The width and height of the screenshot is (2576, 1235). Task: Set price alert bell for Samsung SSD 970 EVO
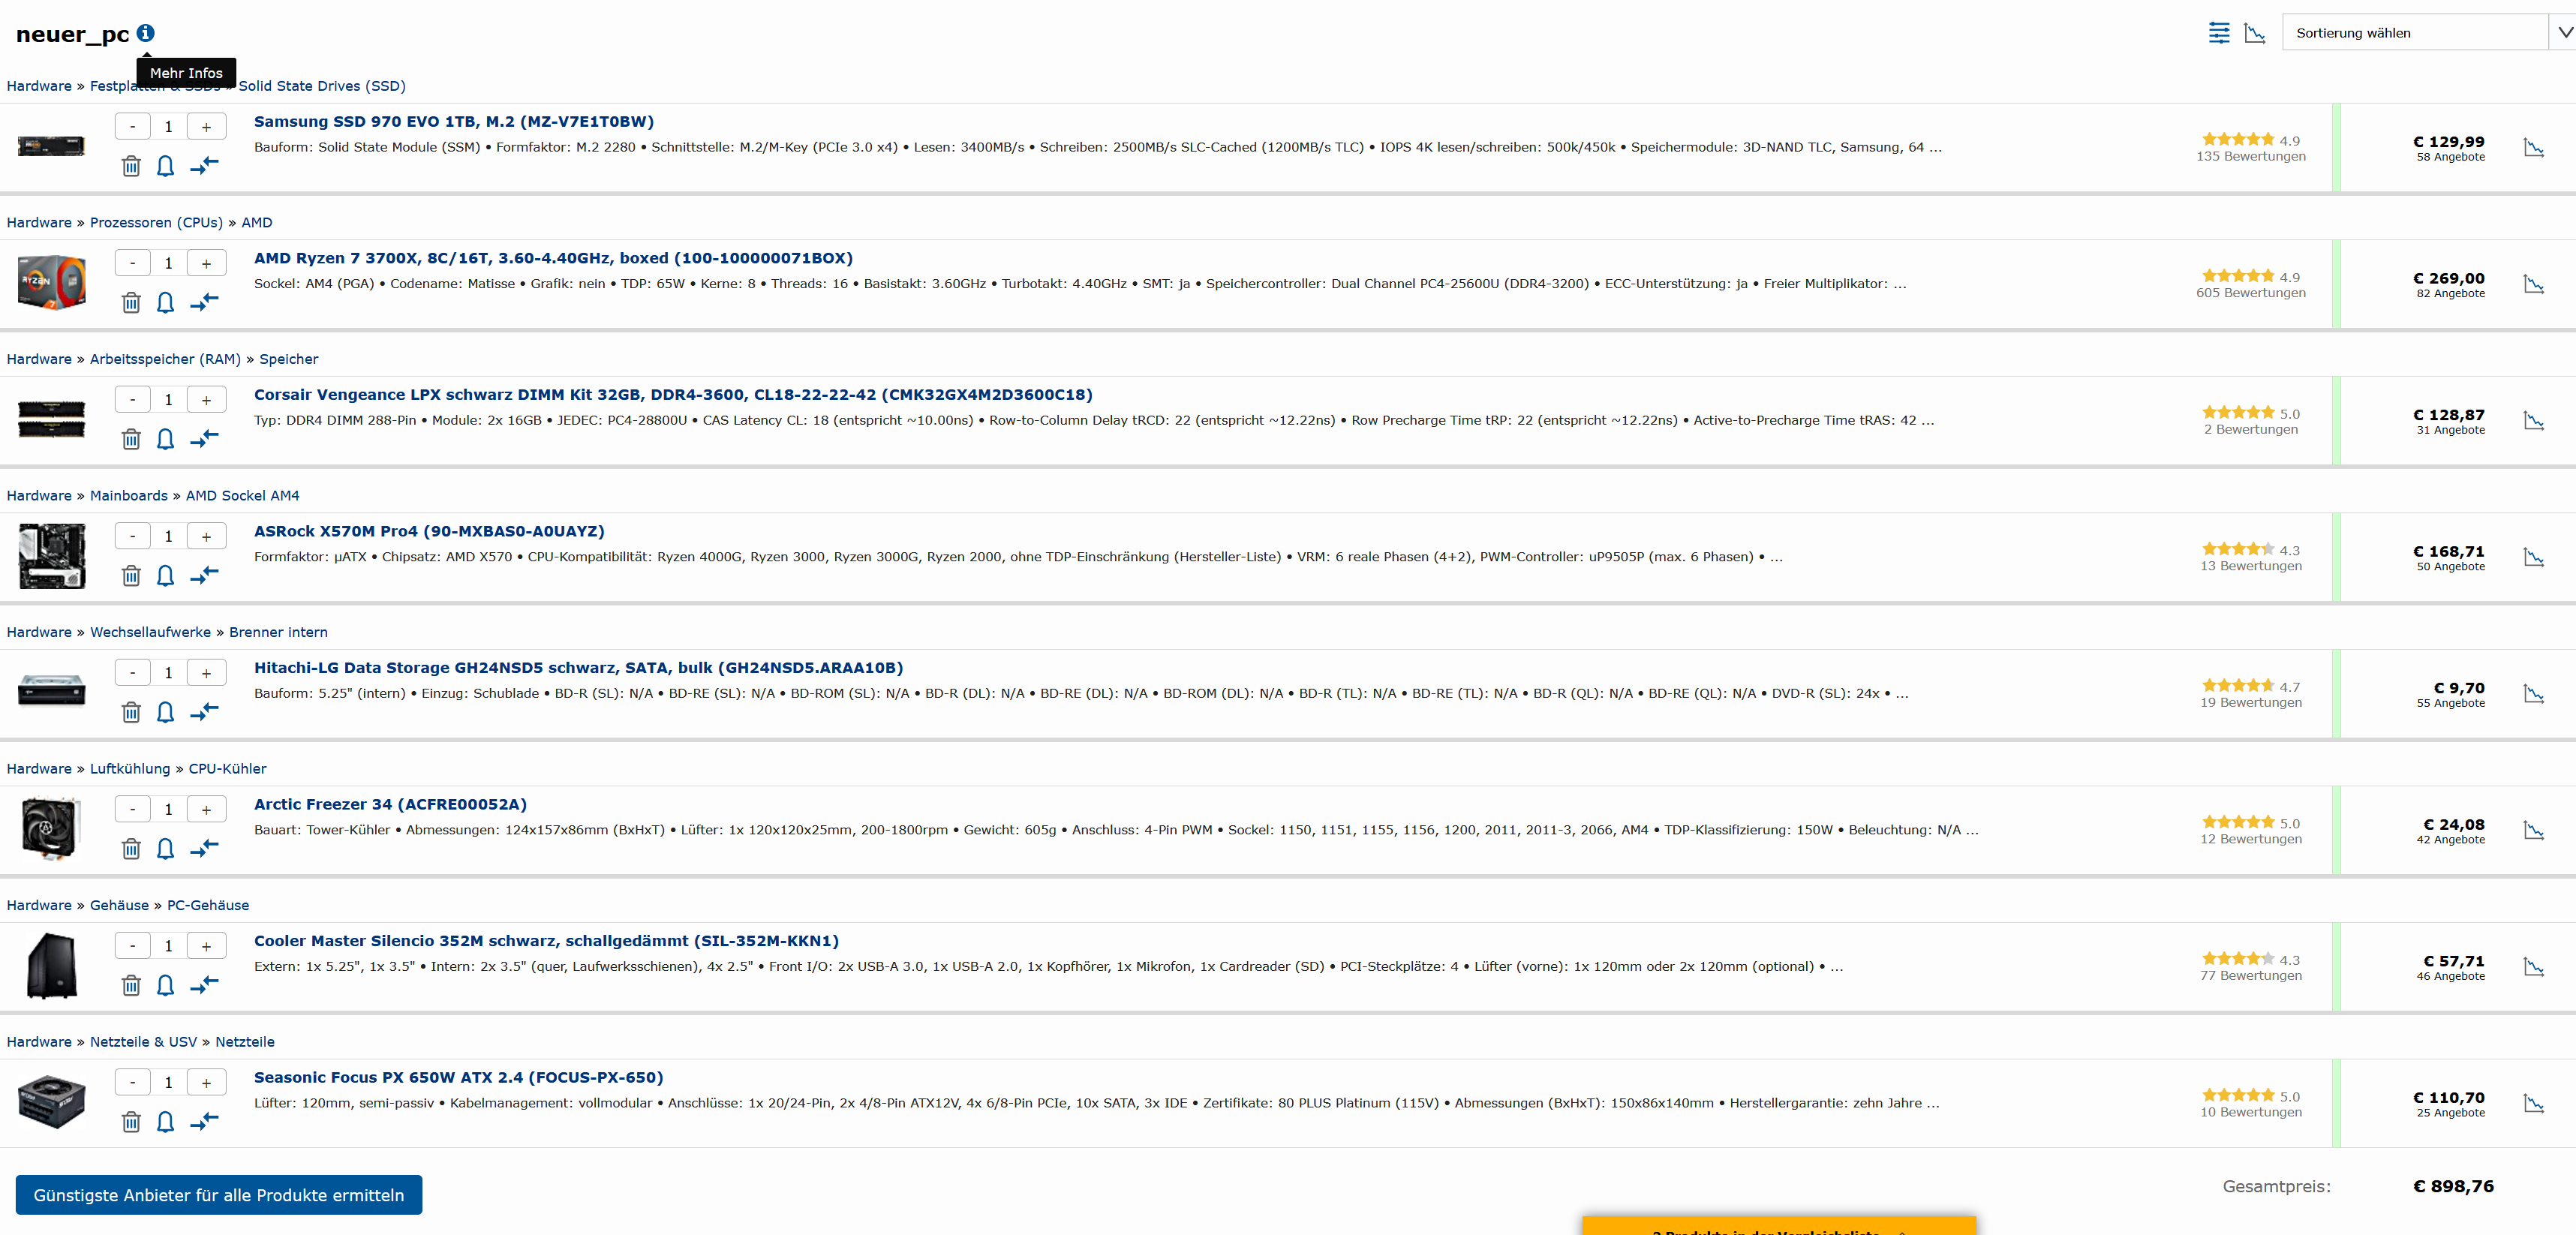pos(166,166)
